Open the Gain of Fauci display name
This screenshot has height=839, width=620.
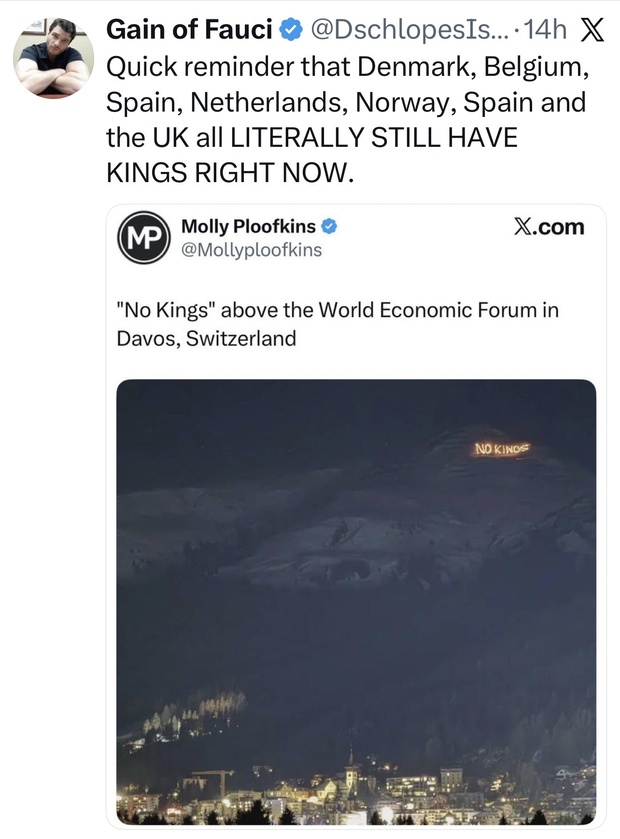pos(189,31)
